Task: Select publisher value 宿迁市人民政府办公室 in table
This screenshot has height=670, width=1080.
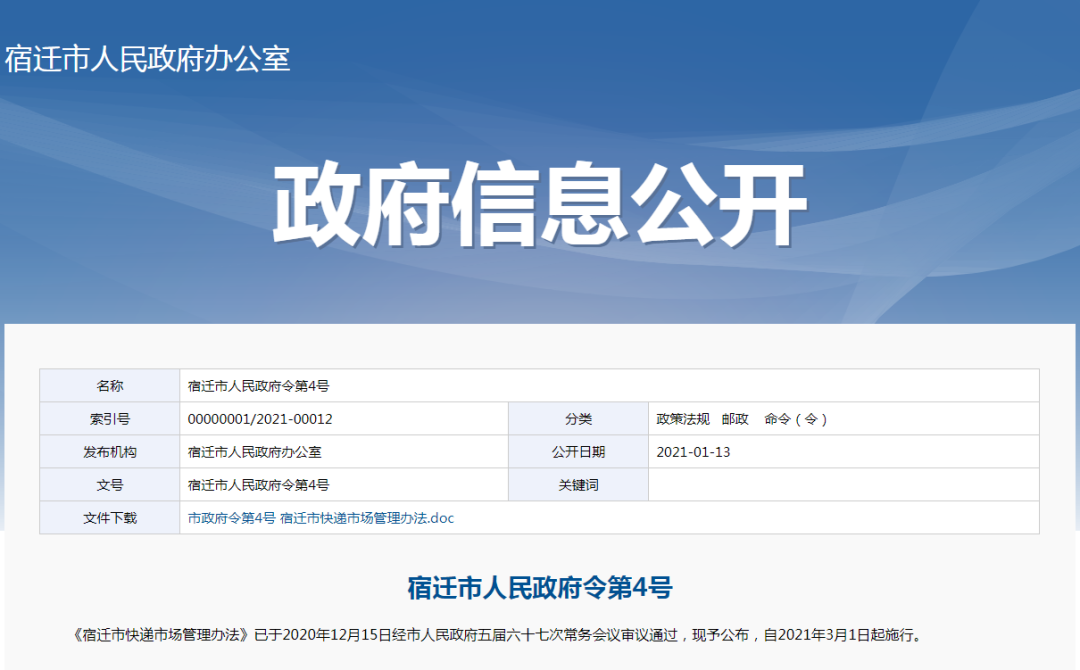Action: pyautogui.click(x=254, y=452)
